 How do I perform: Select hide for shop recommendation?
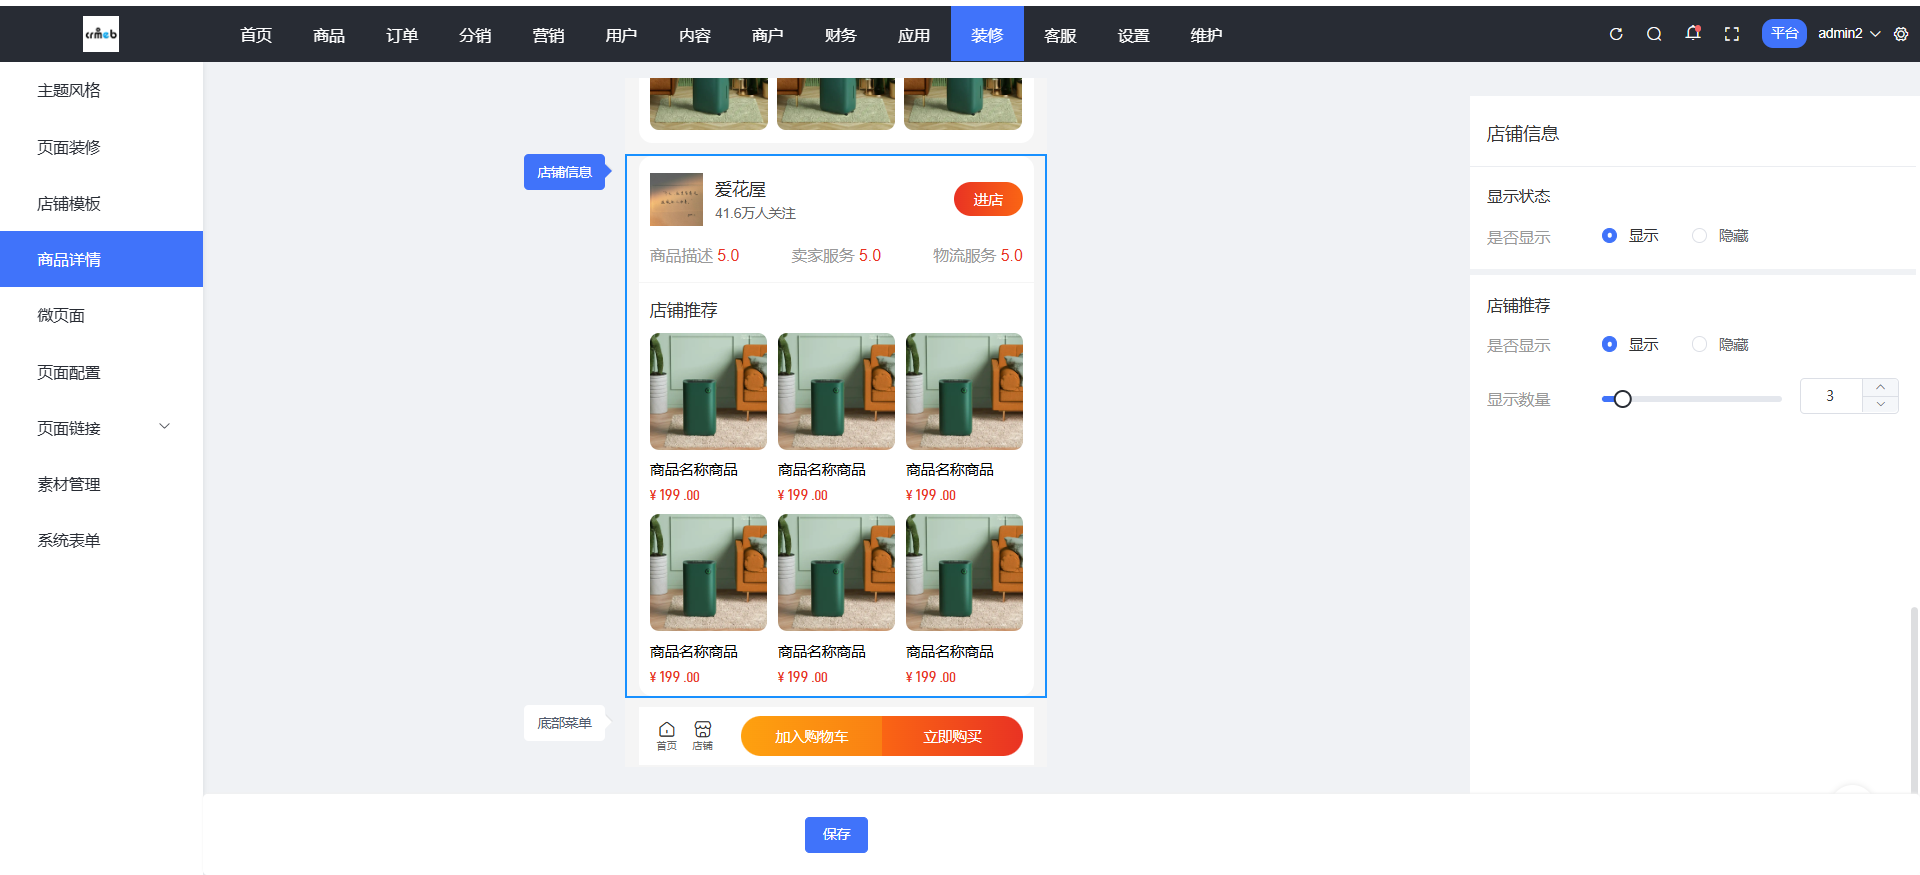1699,344
